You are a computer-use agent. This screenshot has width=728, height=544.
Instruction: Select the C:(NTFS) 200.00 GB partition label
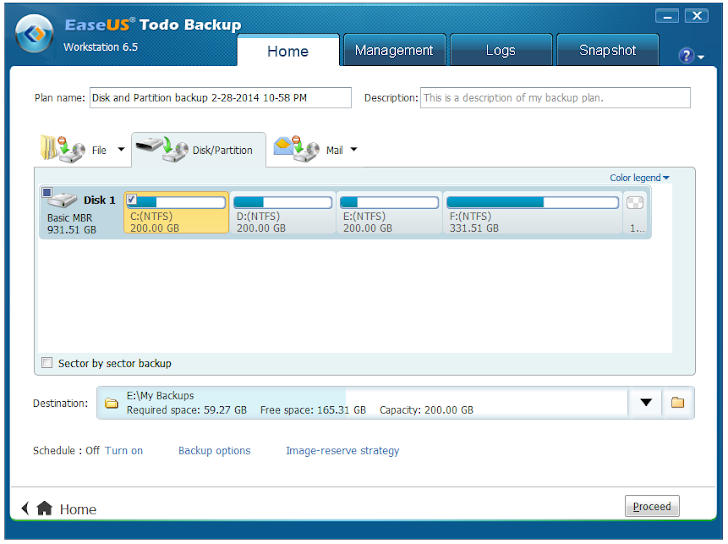155,222
